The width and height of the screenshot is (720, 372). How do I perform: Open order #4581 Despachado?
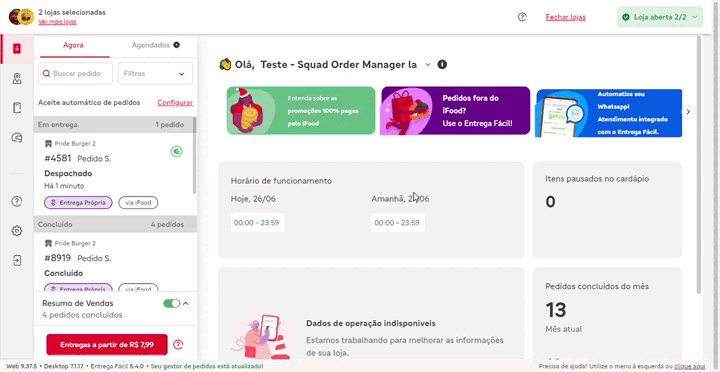[113, 174]
